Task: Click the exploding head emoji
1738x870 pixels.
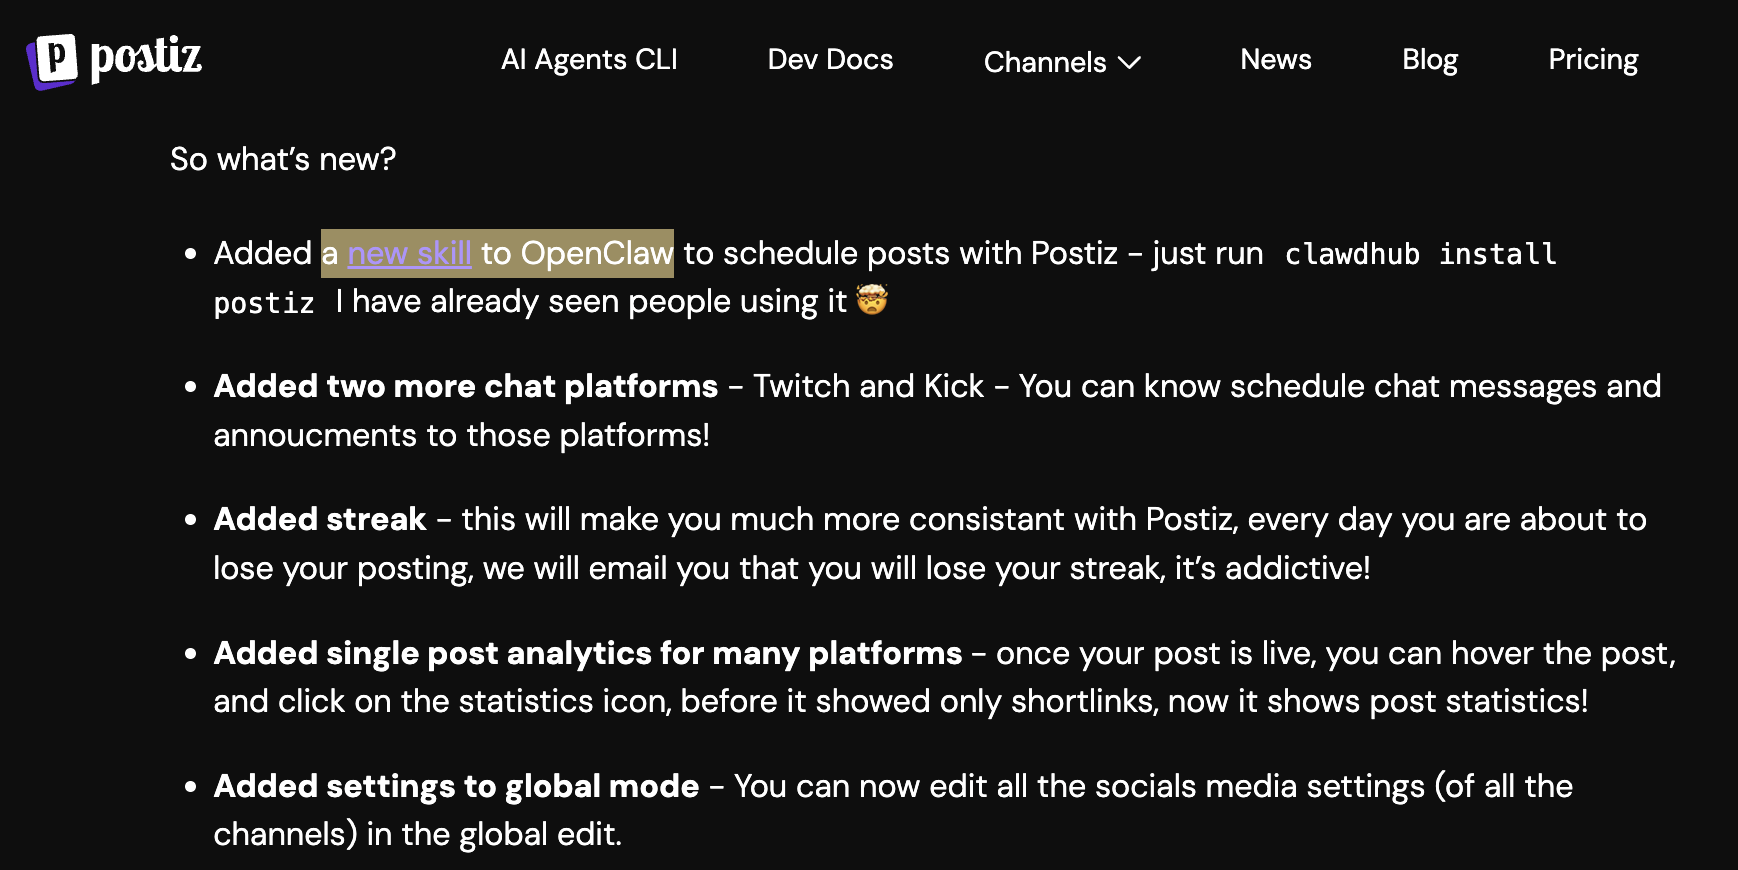Action: tap(872, 300)
